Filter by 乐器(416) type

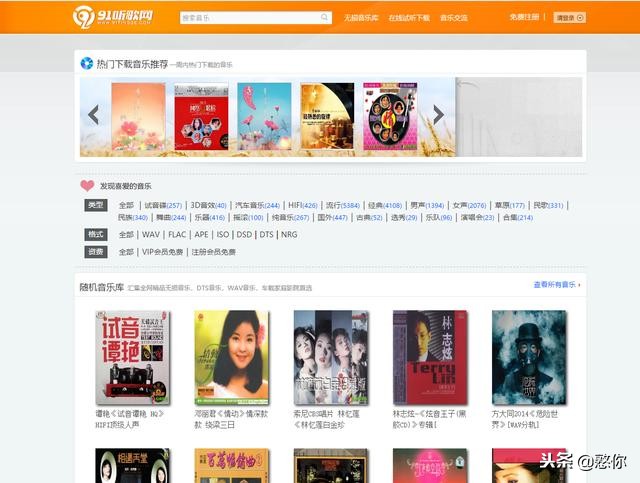pos(209,218)
